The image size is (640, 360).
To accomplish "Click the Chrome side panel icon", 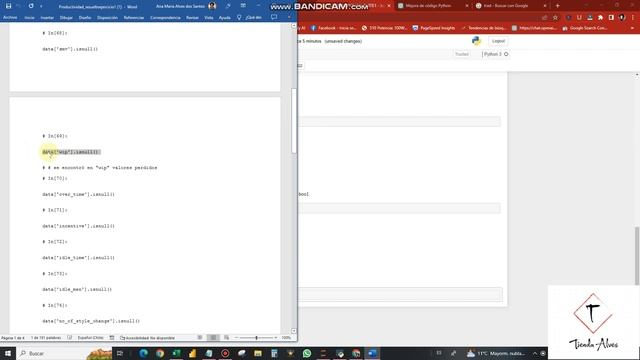I will click(x=611, y=18).
